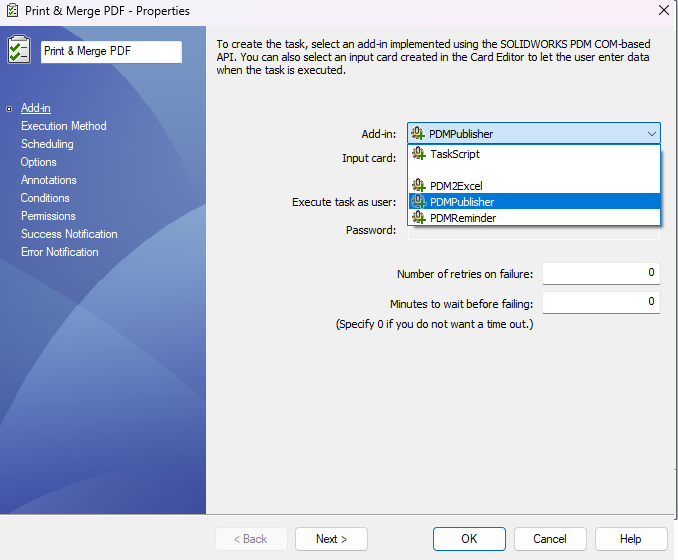
Task: Open Success Notification page
Action: (69, 234)
